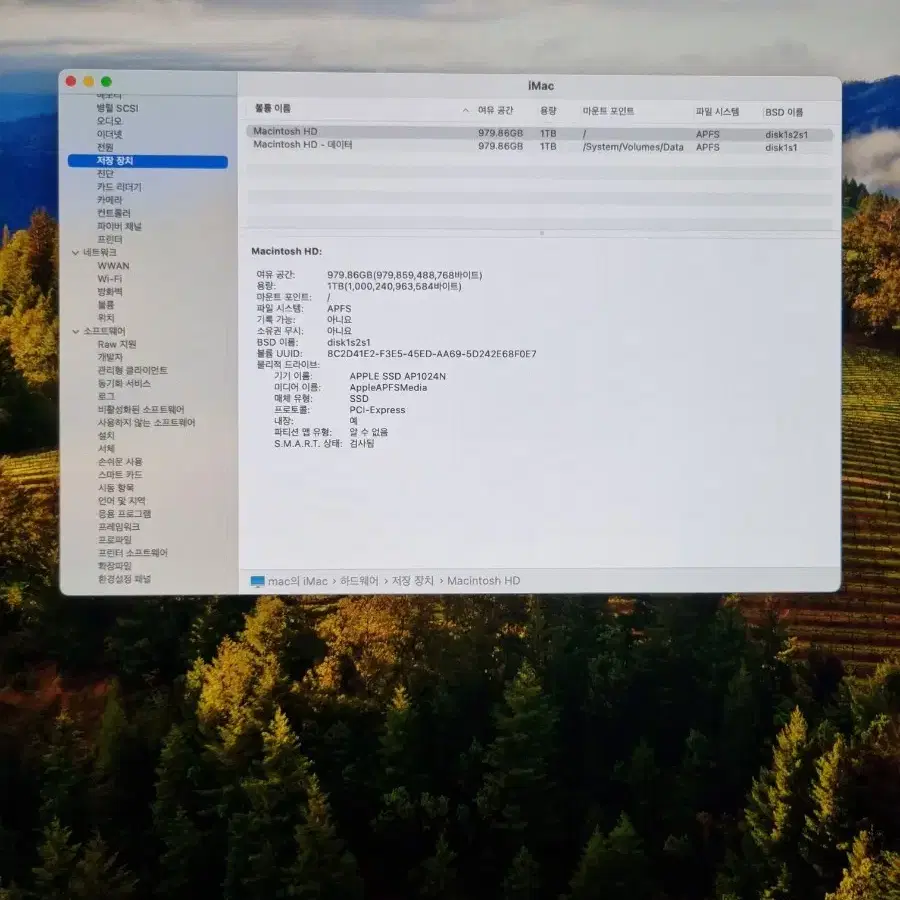Image resolution: width=900 pixels, height=900 pixels.
Task: Open the 파이버 채널 category
Action: tap(119, 227)
